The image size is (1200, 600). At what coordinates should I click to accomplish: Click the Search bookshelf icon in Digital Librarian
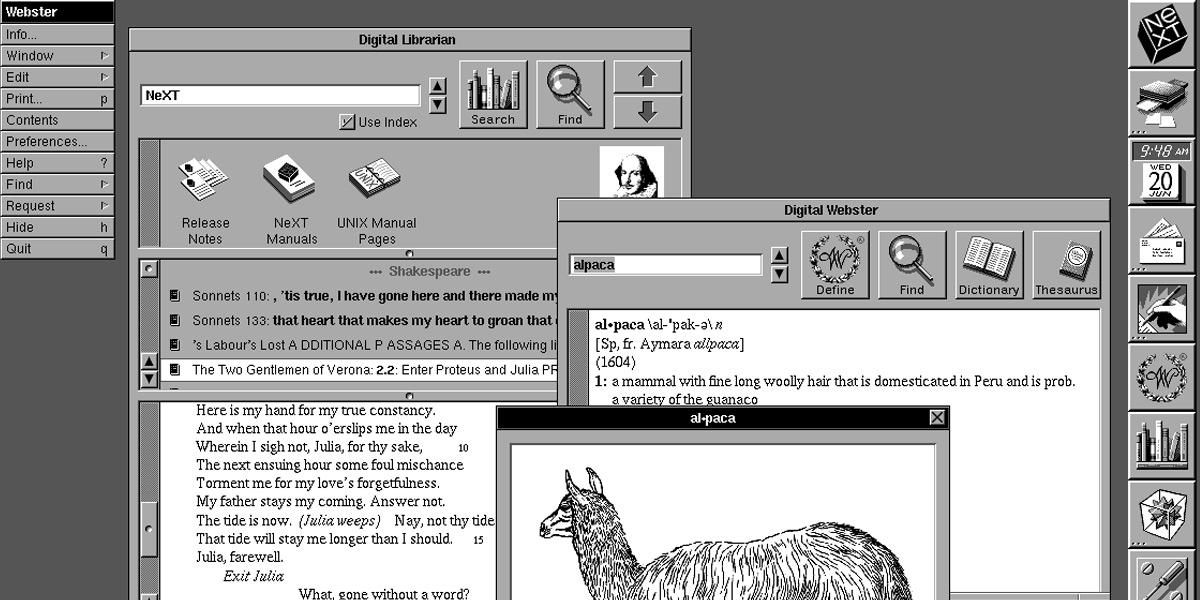493,95
